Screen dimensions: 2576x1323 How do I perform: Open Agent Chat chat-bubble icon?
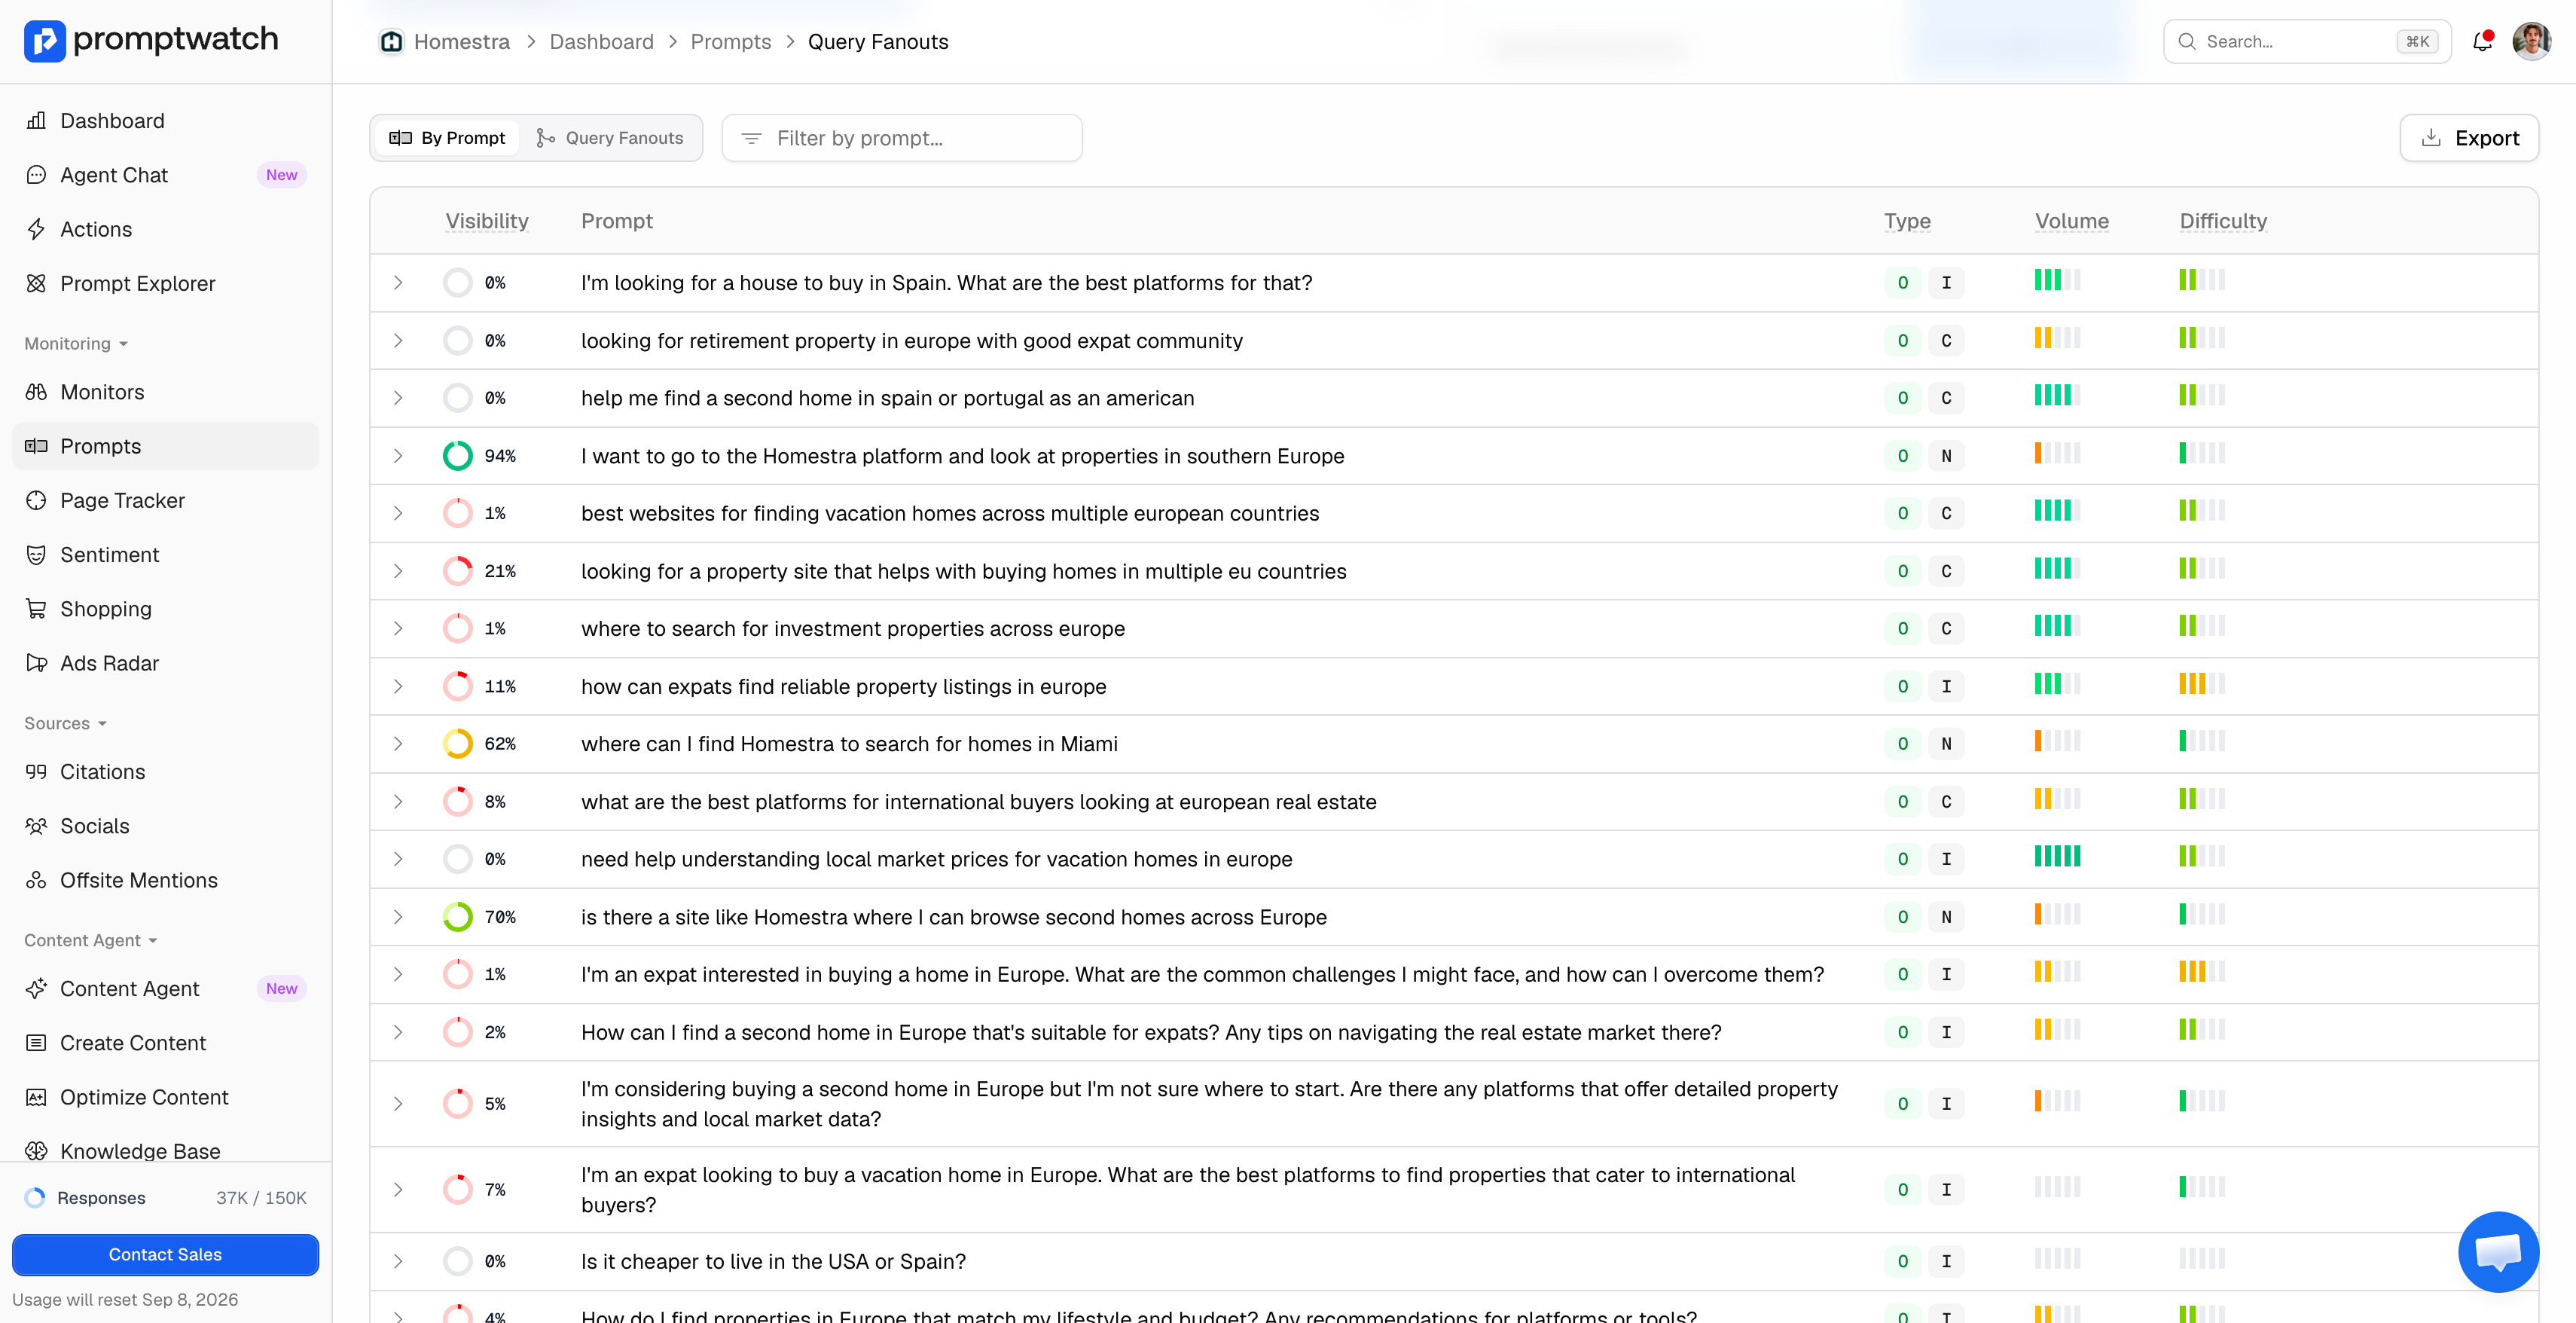coord(36,175)
